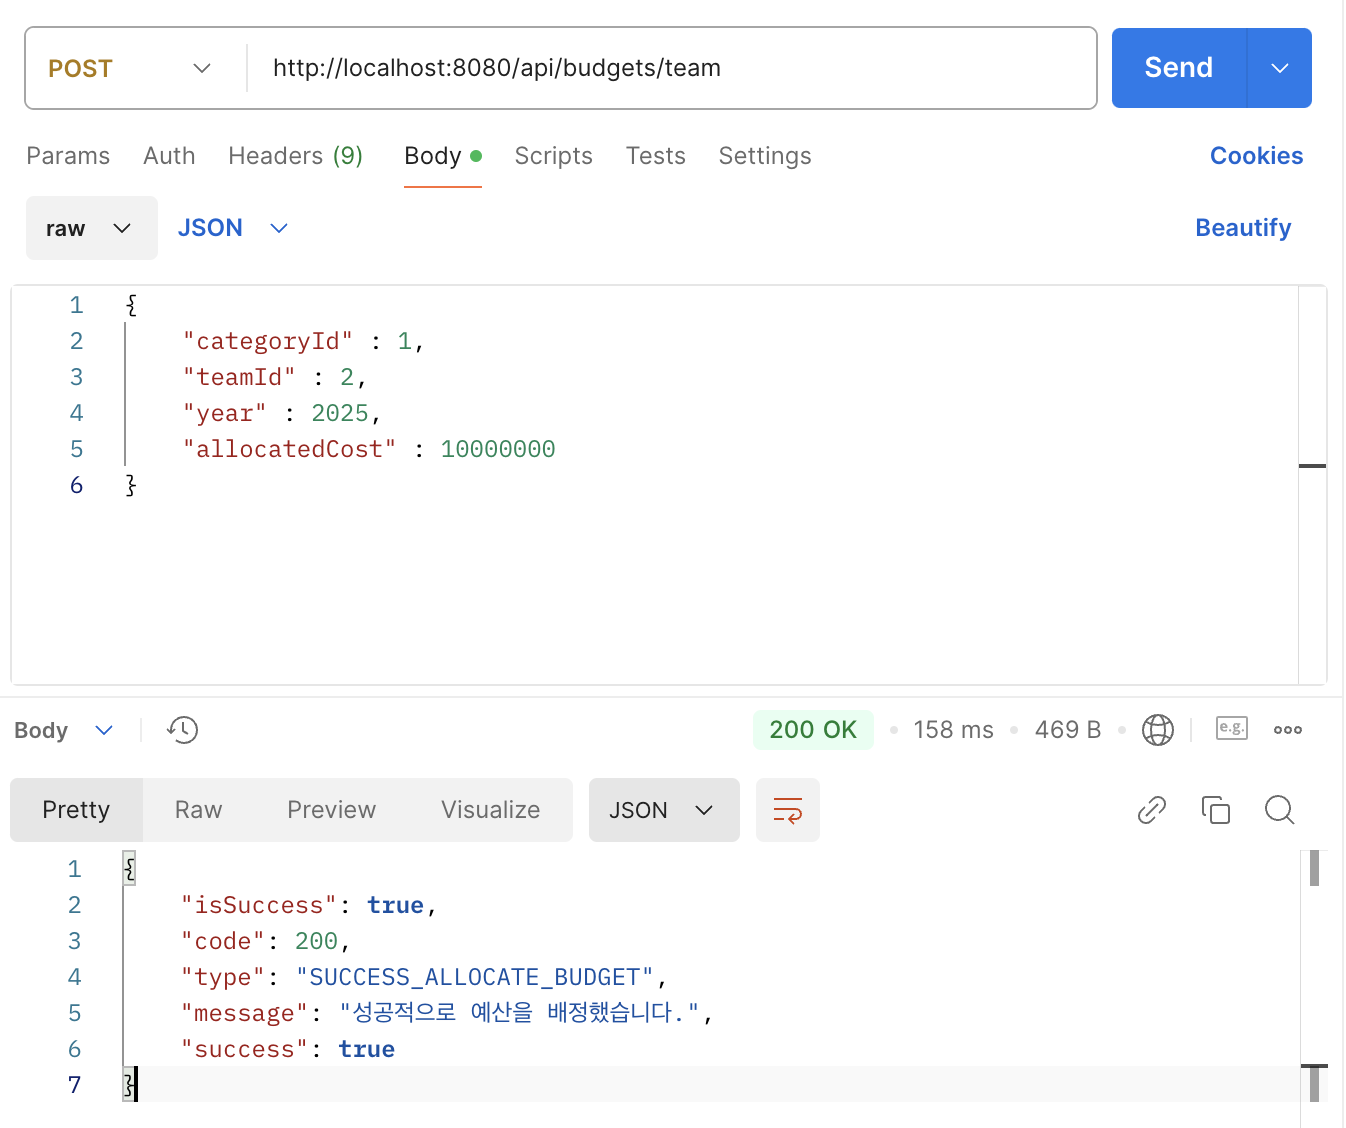
Task: Open the HTTP method POST dropdown
Action: [132, 68]
